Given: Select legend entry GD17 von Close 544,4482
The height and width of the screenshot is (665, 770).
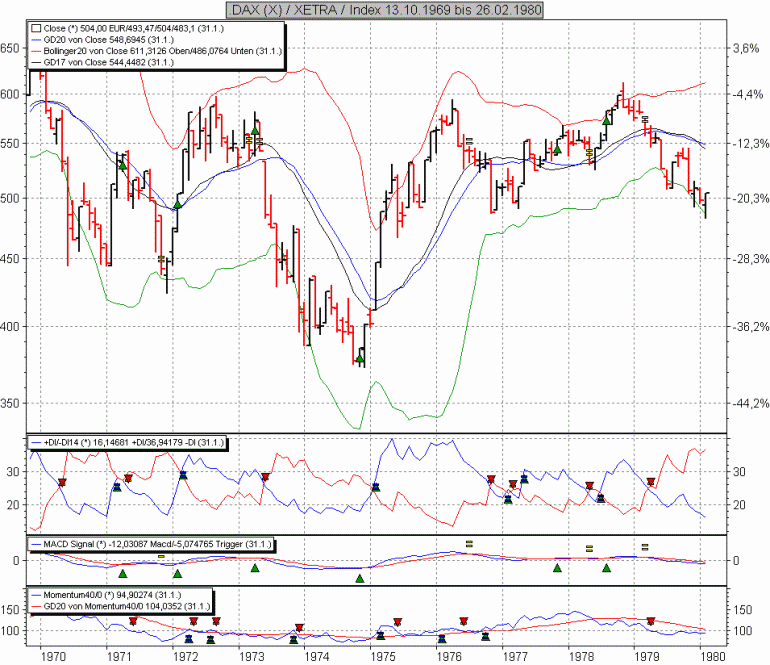Looking at the screenshot, I should point(109,62).
